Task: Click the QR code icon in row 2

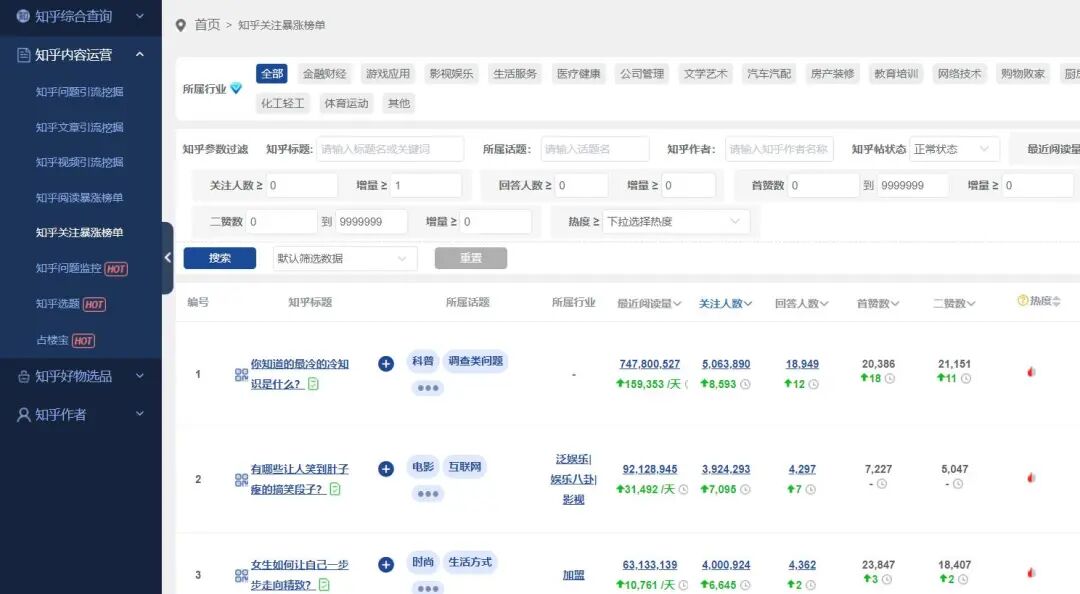Action: [241, 480]
